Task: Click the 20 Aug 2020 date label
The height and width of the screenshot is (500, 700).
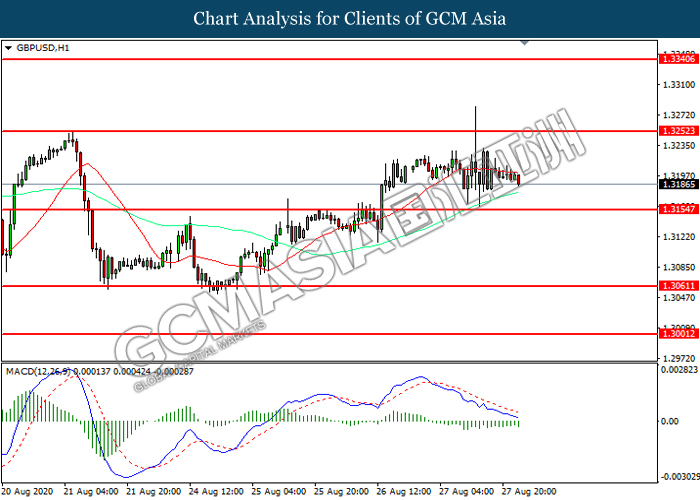Action: (x=28, y=492)
